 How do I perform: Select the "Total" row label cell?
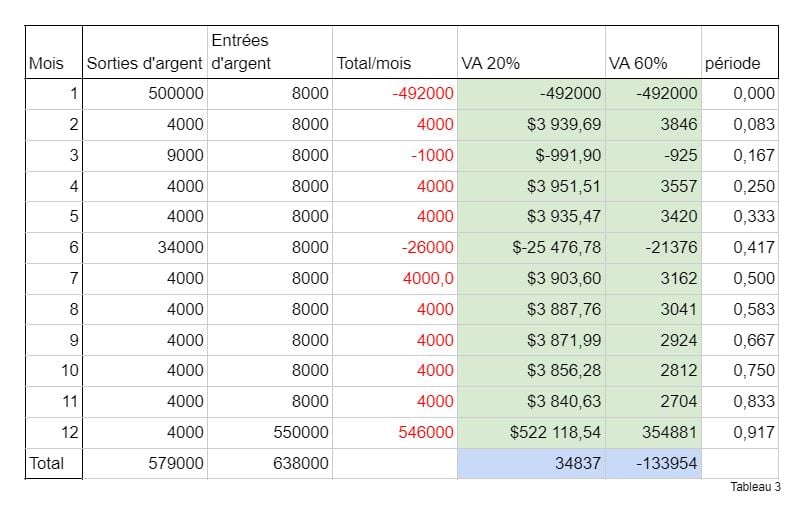pyautogui.click(x=54, y=463)
